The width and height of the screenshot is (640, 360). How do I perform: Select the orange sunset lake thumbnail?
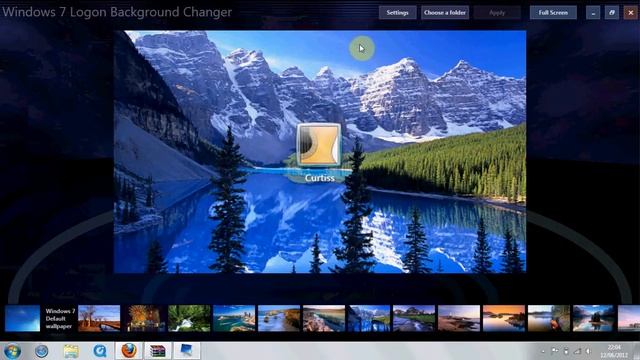point(504,318)
